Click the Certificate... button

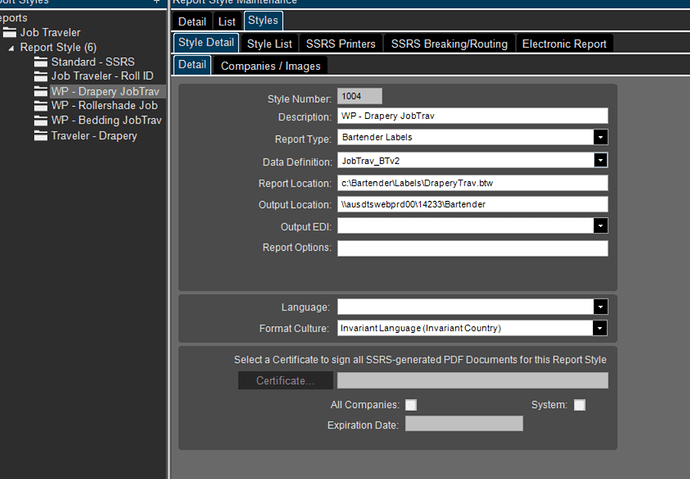tap(285, 380)
